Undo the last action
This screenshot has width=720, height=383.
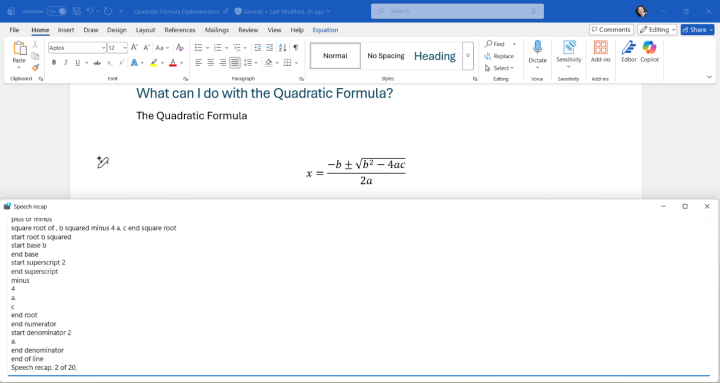pos(90,11)
